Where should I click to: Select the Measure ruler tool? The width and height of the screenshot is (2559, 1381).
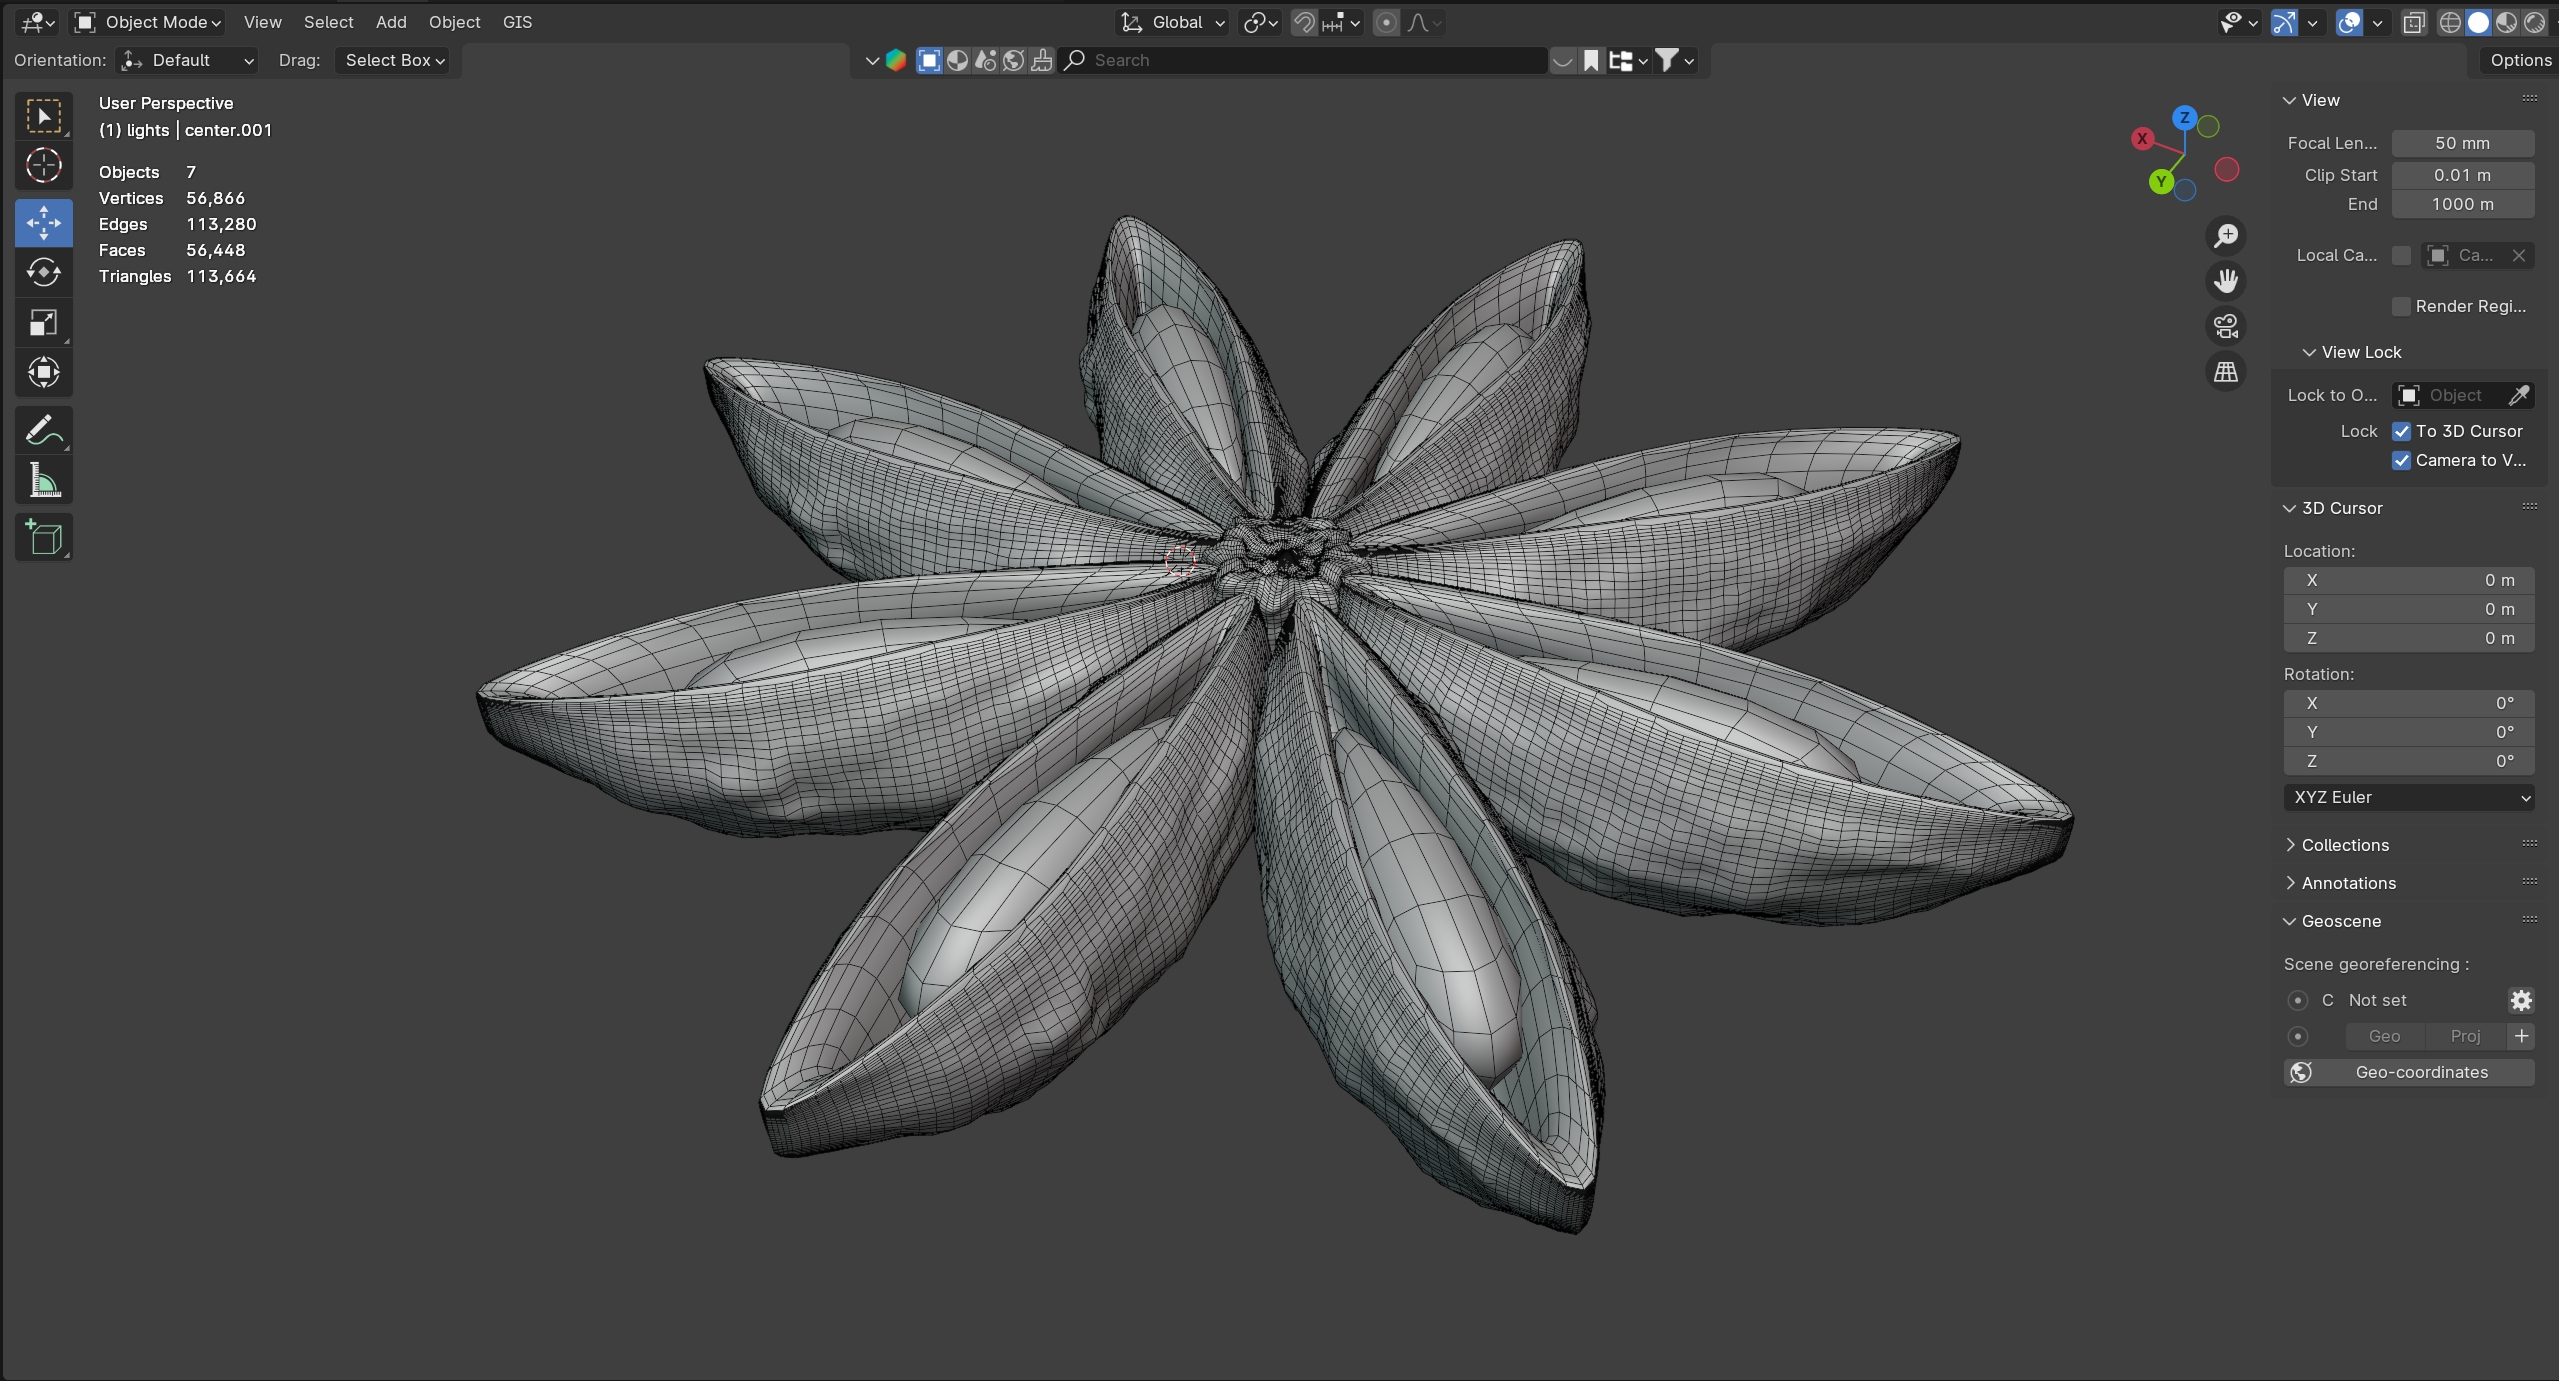pyautogui.click(x=43, y=481)
